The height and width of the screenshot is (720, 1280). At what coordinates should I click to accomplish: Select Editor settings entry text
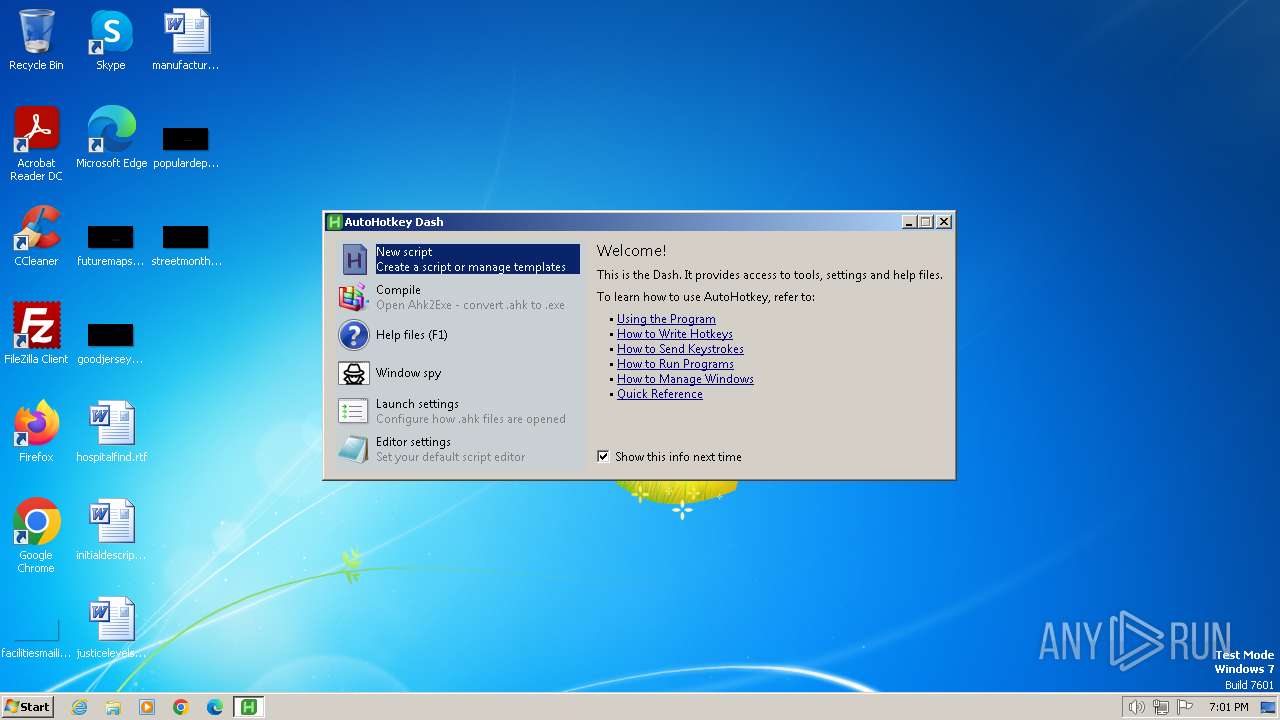click(x=413, y=442)
